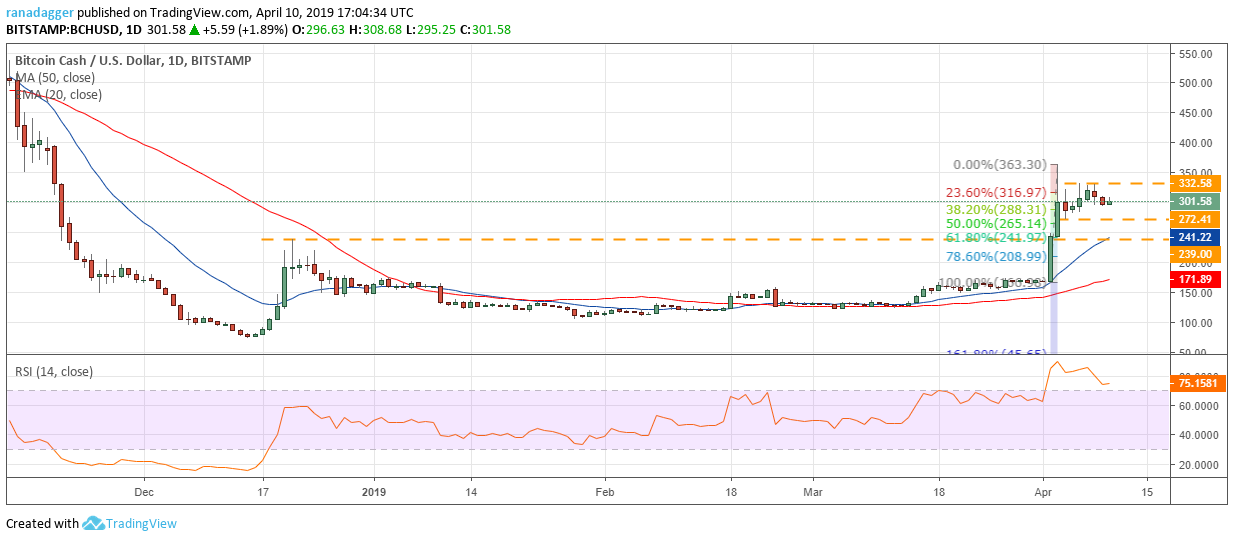Select the Fibonacci level '50.00%(265.14)'
Screen dimensions: 1234x541
(996, 224)
